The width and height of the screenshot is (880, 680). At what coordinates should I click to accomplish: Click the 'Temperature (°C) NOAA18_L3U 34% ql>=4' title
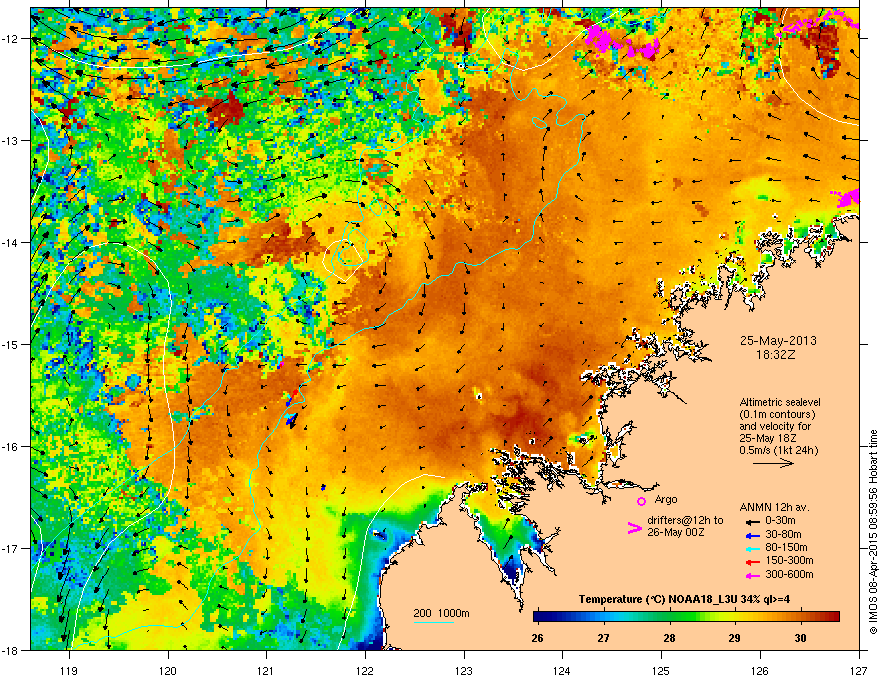[684, 600]
